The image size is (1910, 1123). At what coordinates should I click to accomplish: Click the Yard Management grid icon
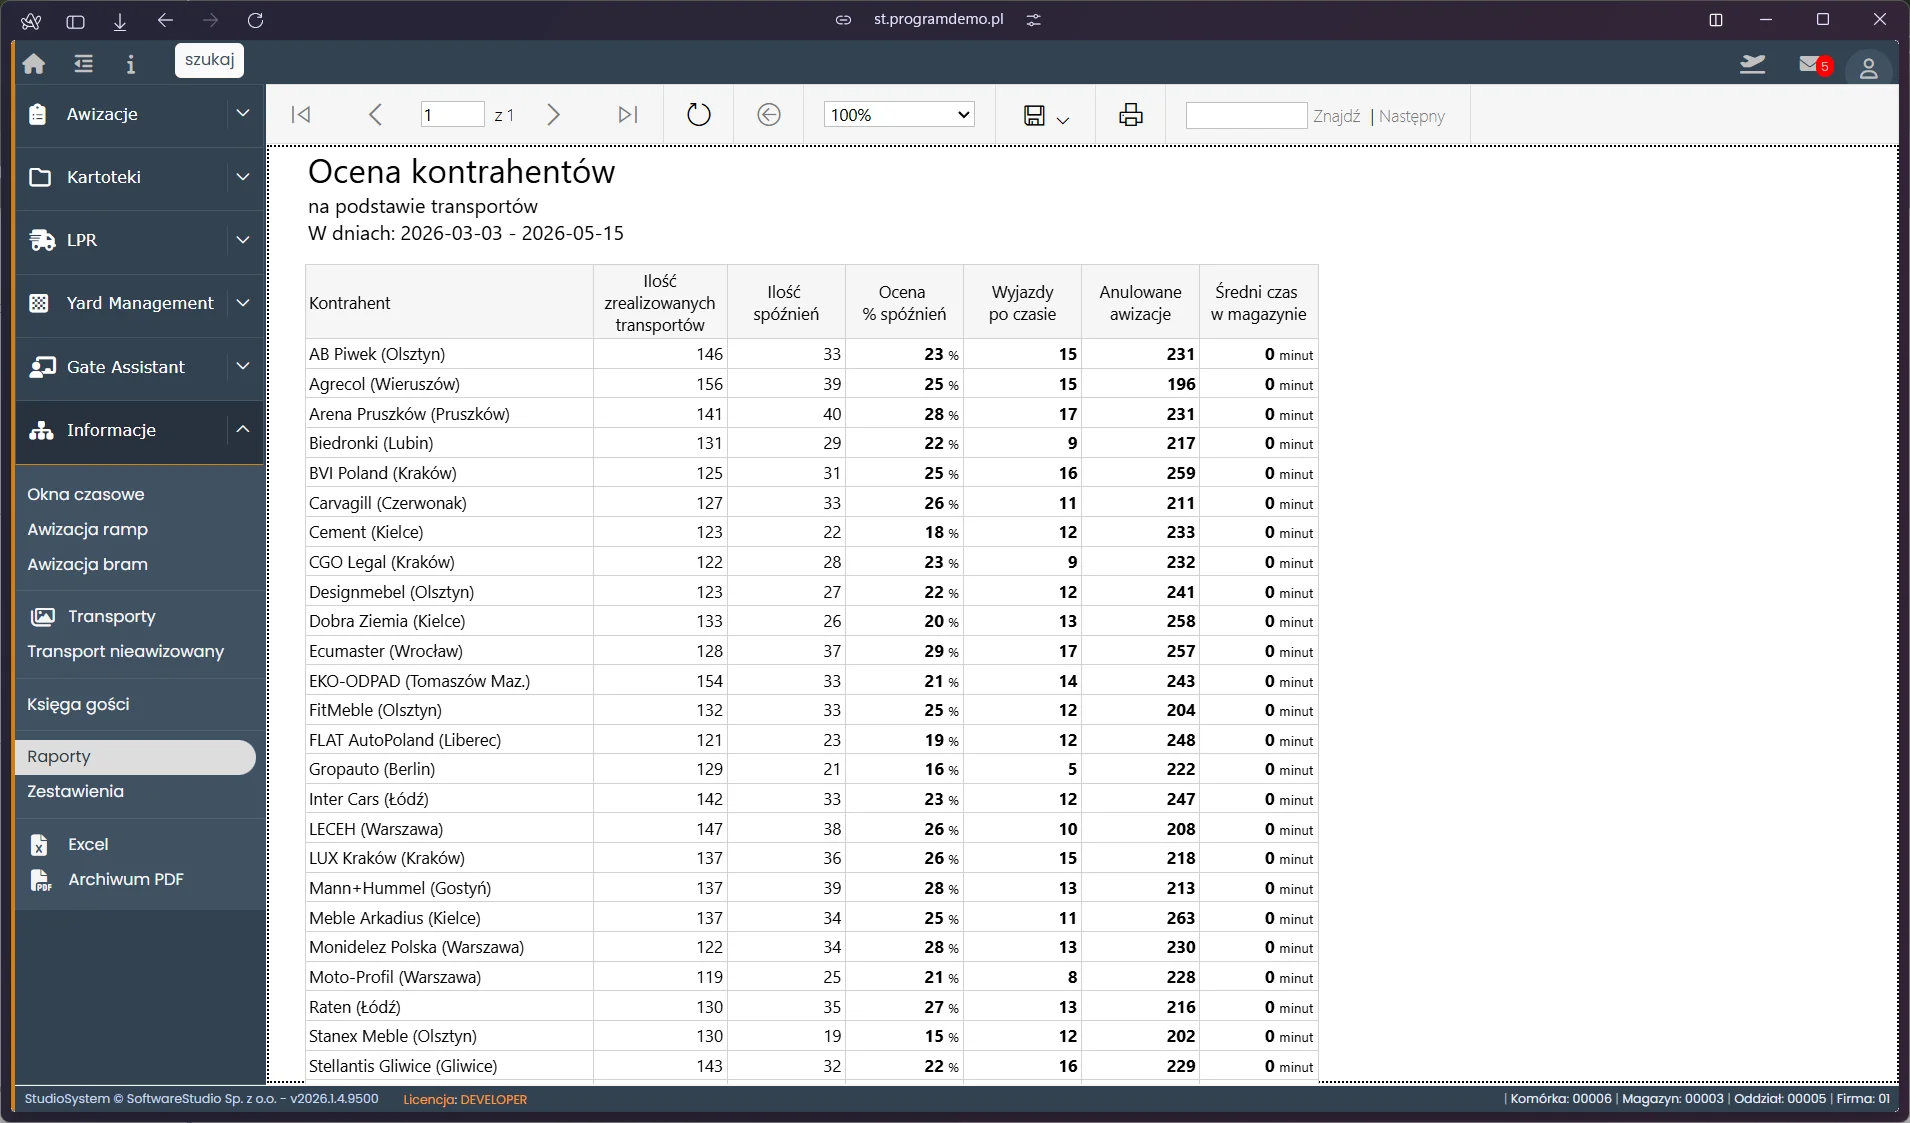39,303
